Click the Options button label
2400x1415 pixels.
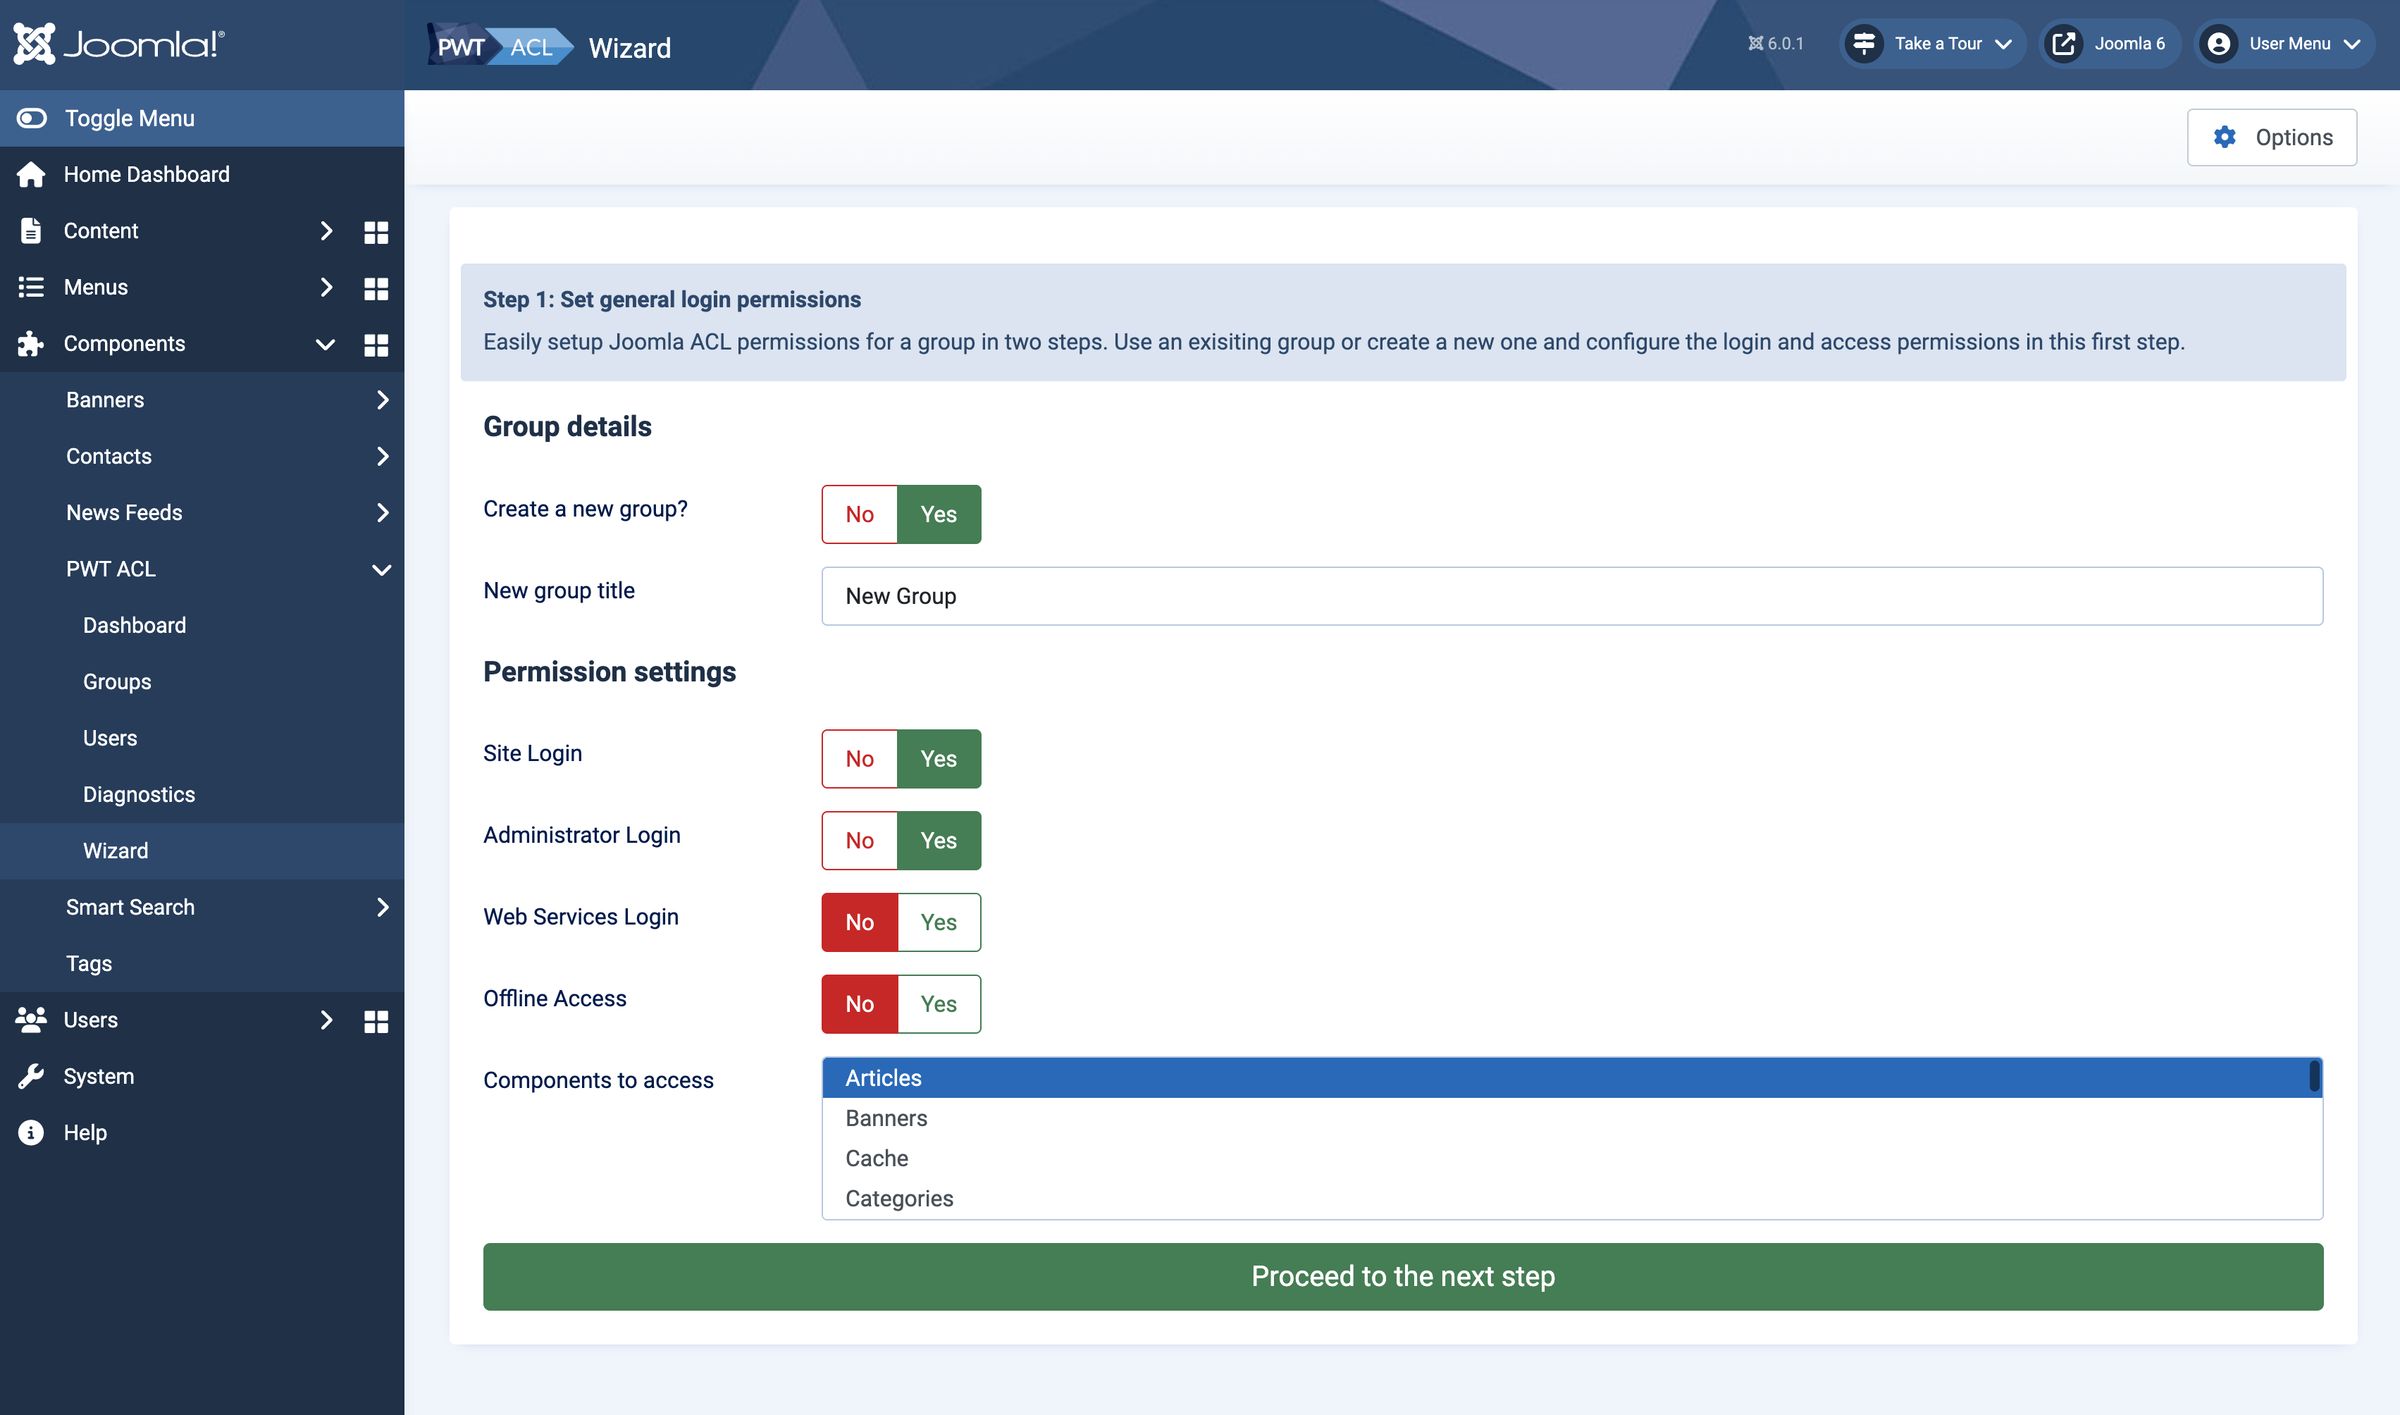click(2294, 137)
